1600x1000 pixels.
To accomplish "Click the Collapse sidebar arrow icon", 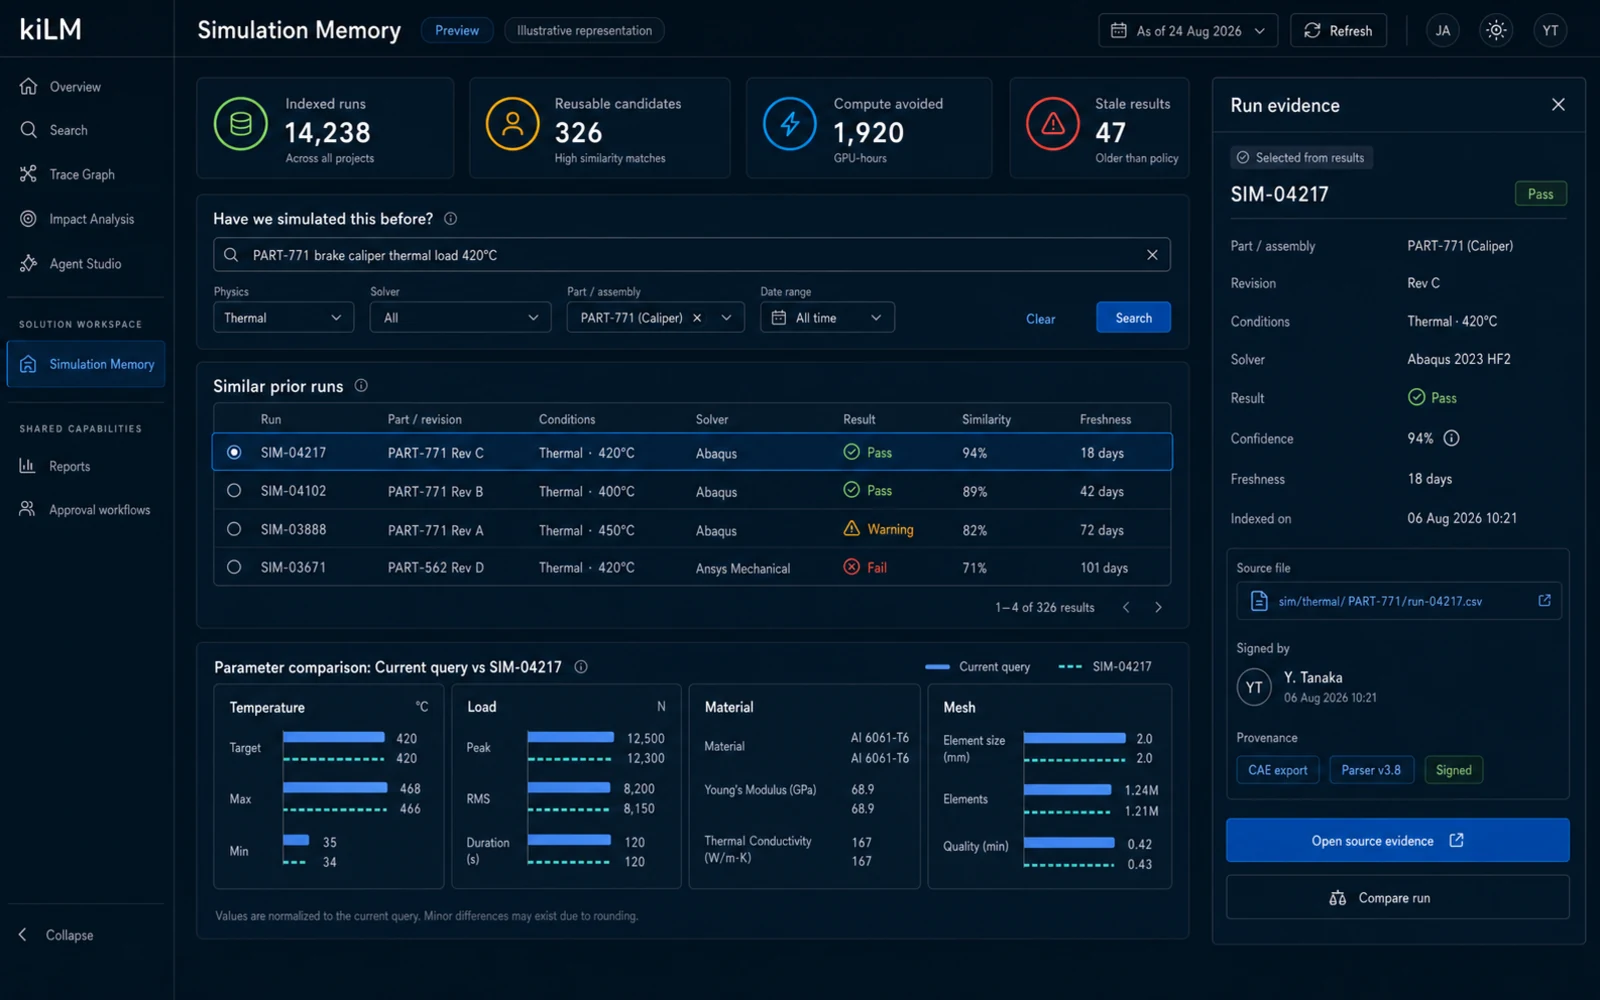I will [23, 934].
